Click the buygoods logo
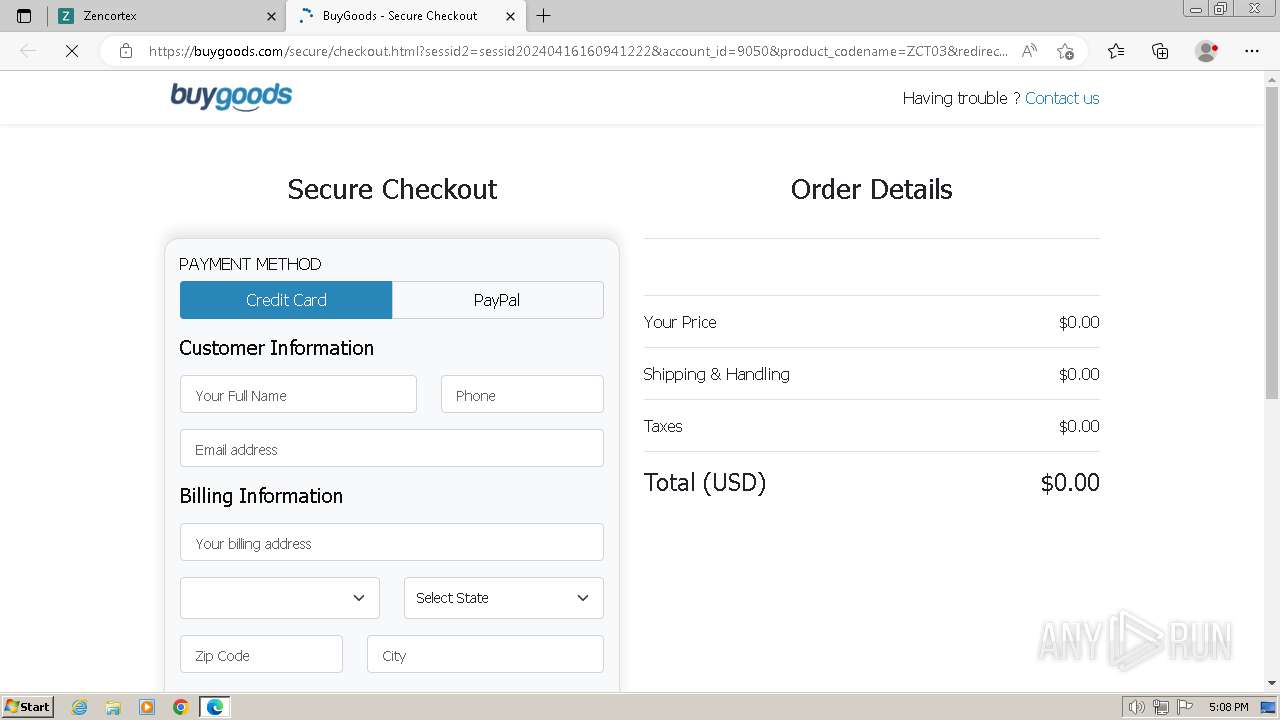Screen dimensions: 1280x720 click(231, 97)
